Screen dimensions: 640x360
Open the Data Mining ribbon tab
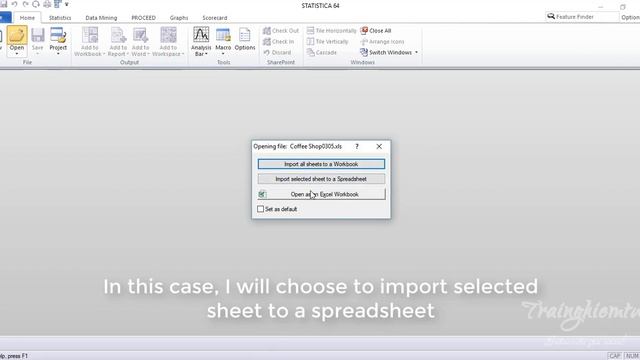pos(101,18)
